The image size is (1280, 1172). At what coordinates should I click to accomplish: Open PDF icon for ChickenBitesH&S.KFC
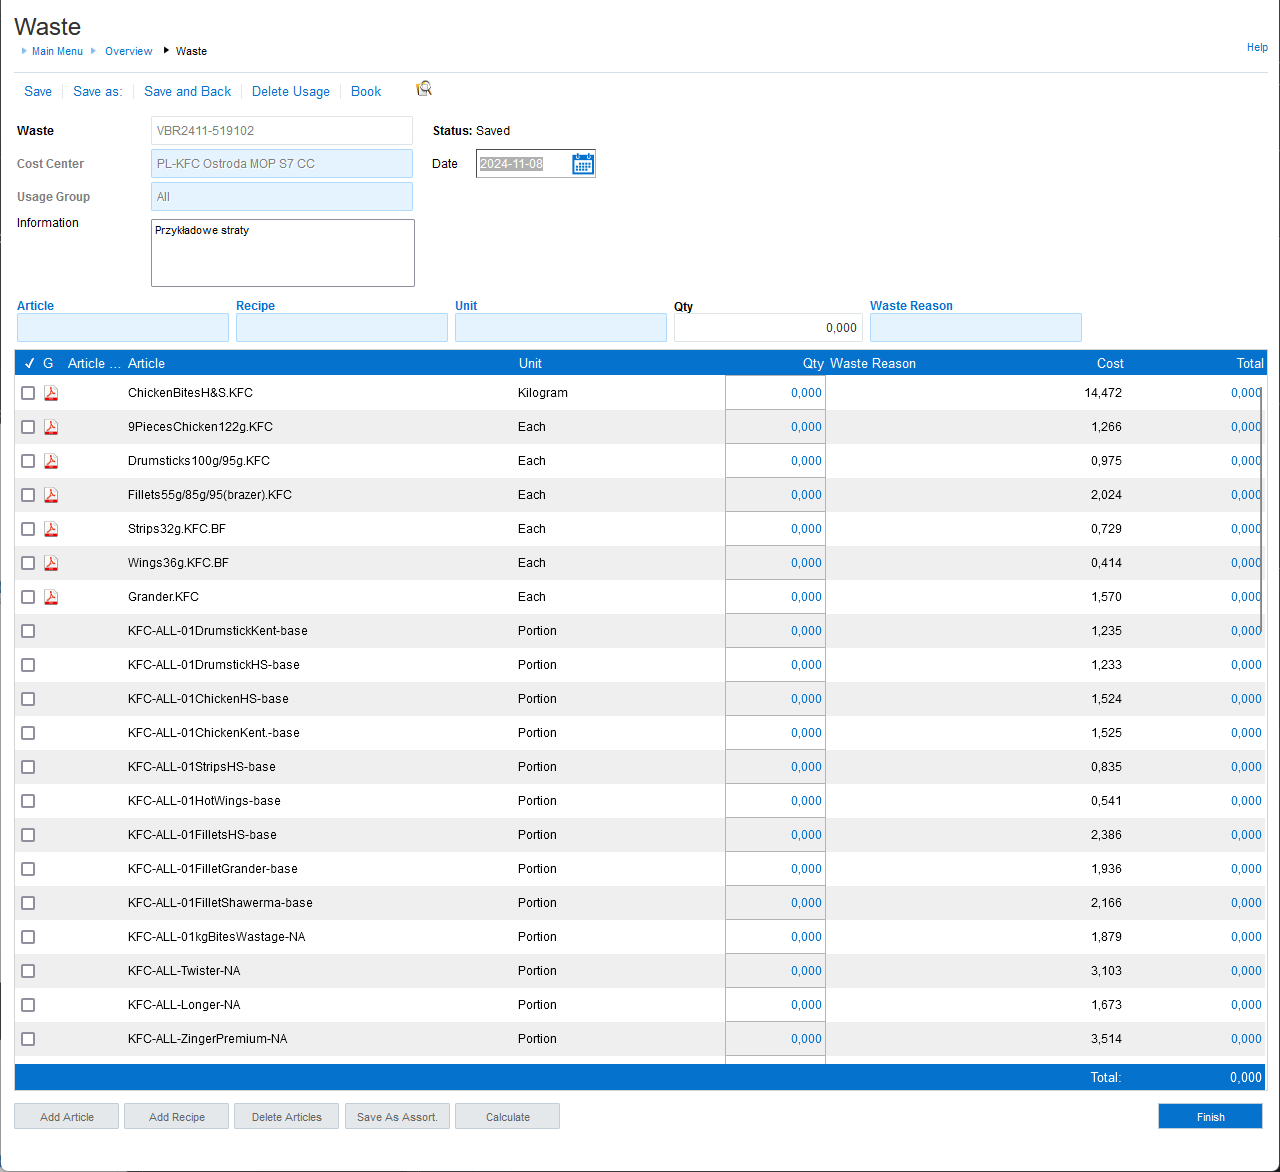point(51,393)
